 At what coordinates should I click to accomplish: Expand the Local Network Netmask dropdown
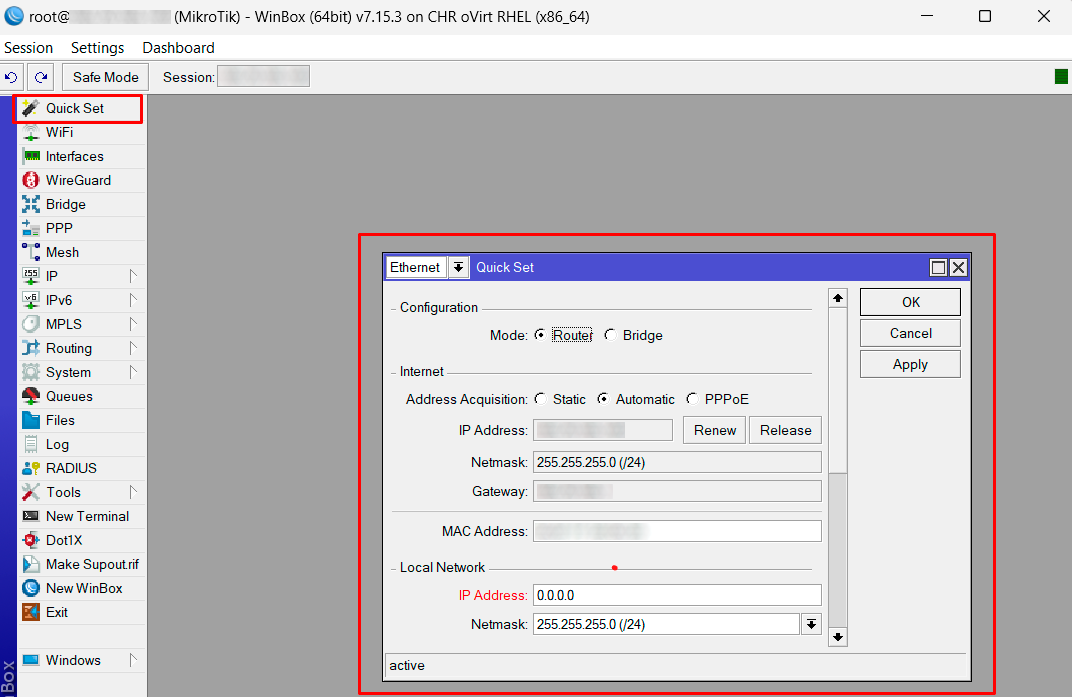coord(811,624)
